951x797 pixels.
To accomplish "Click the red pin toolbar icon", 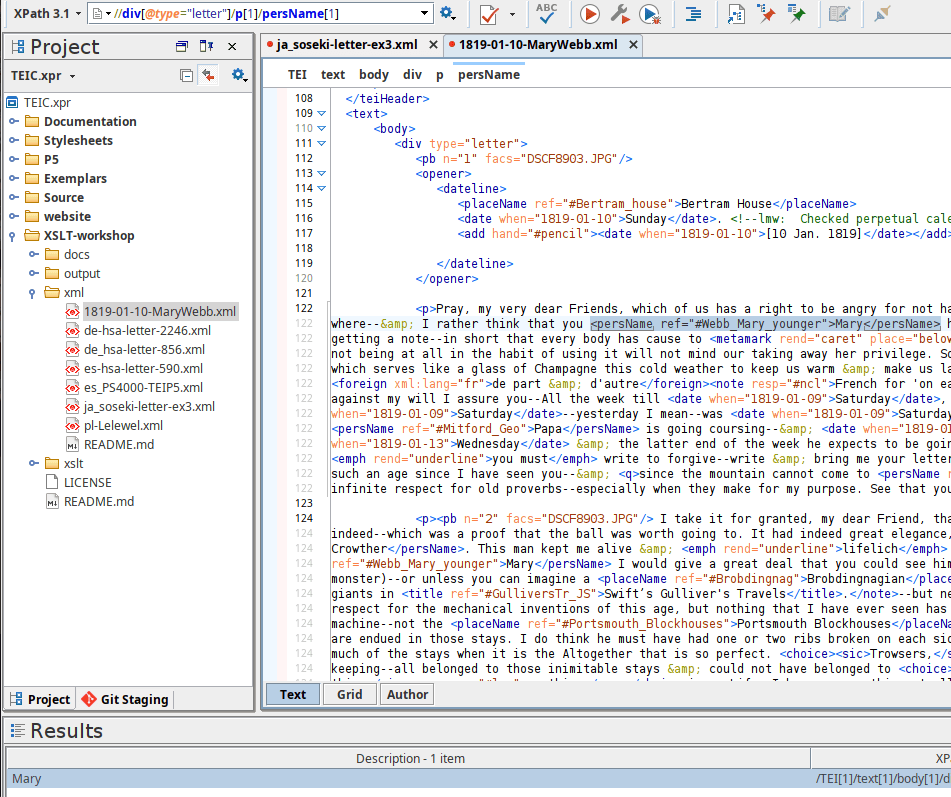I will click(767, 13).
